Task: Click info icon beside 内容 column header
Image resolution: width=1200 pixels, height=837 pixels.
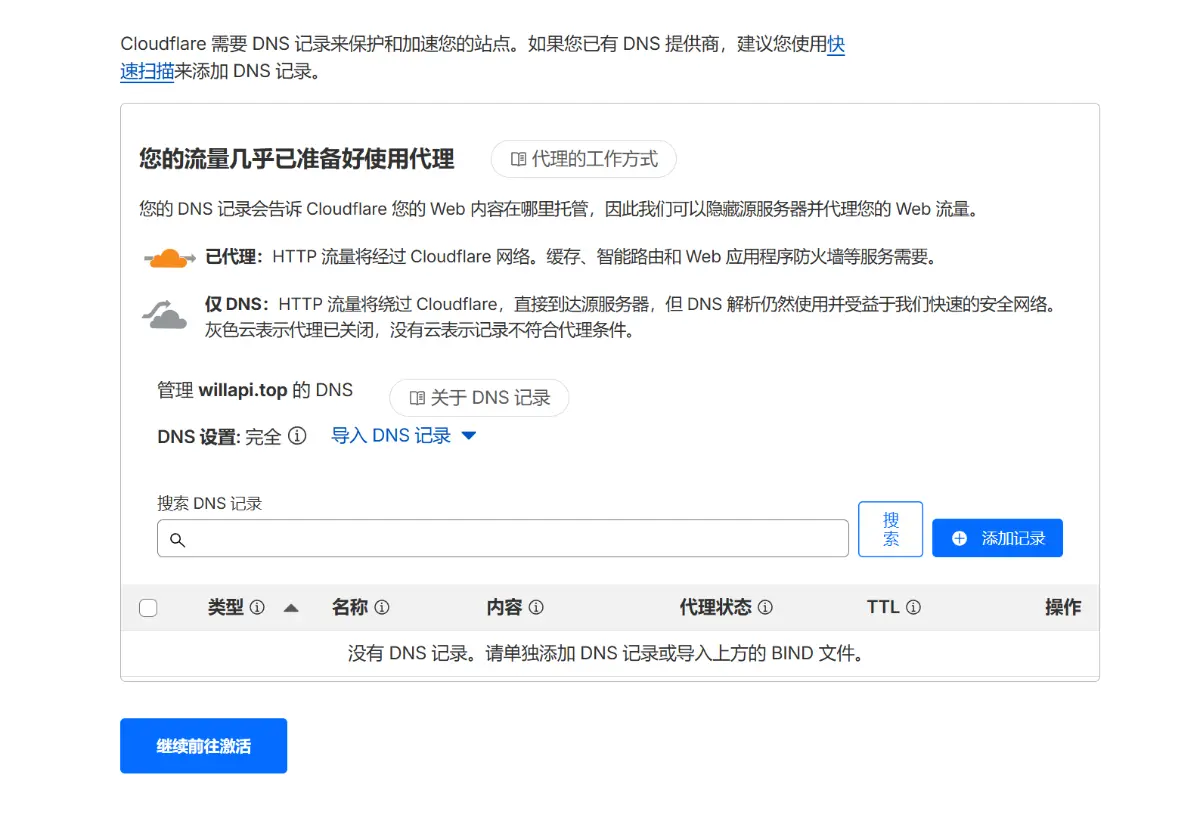Action: point(536,607)
